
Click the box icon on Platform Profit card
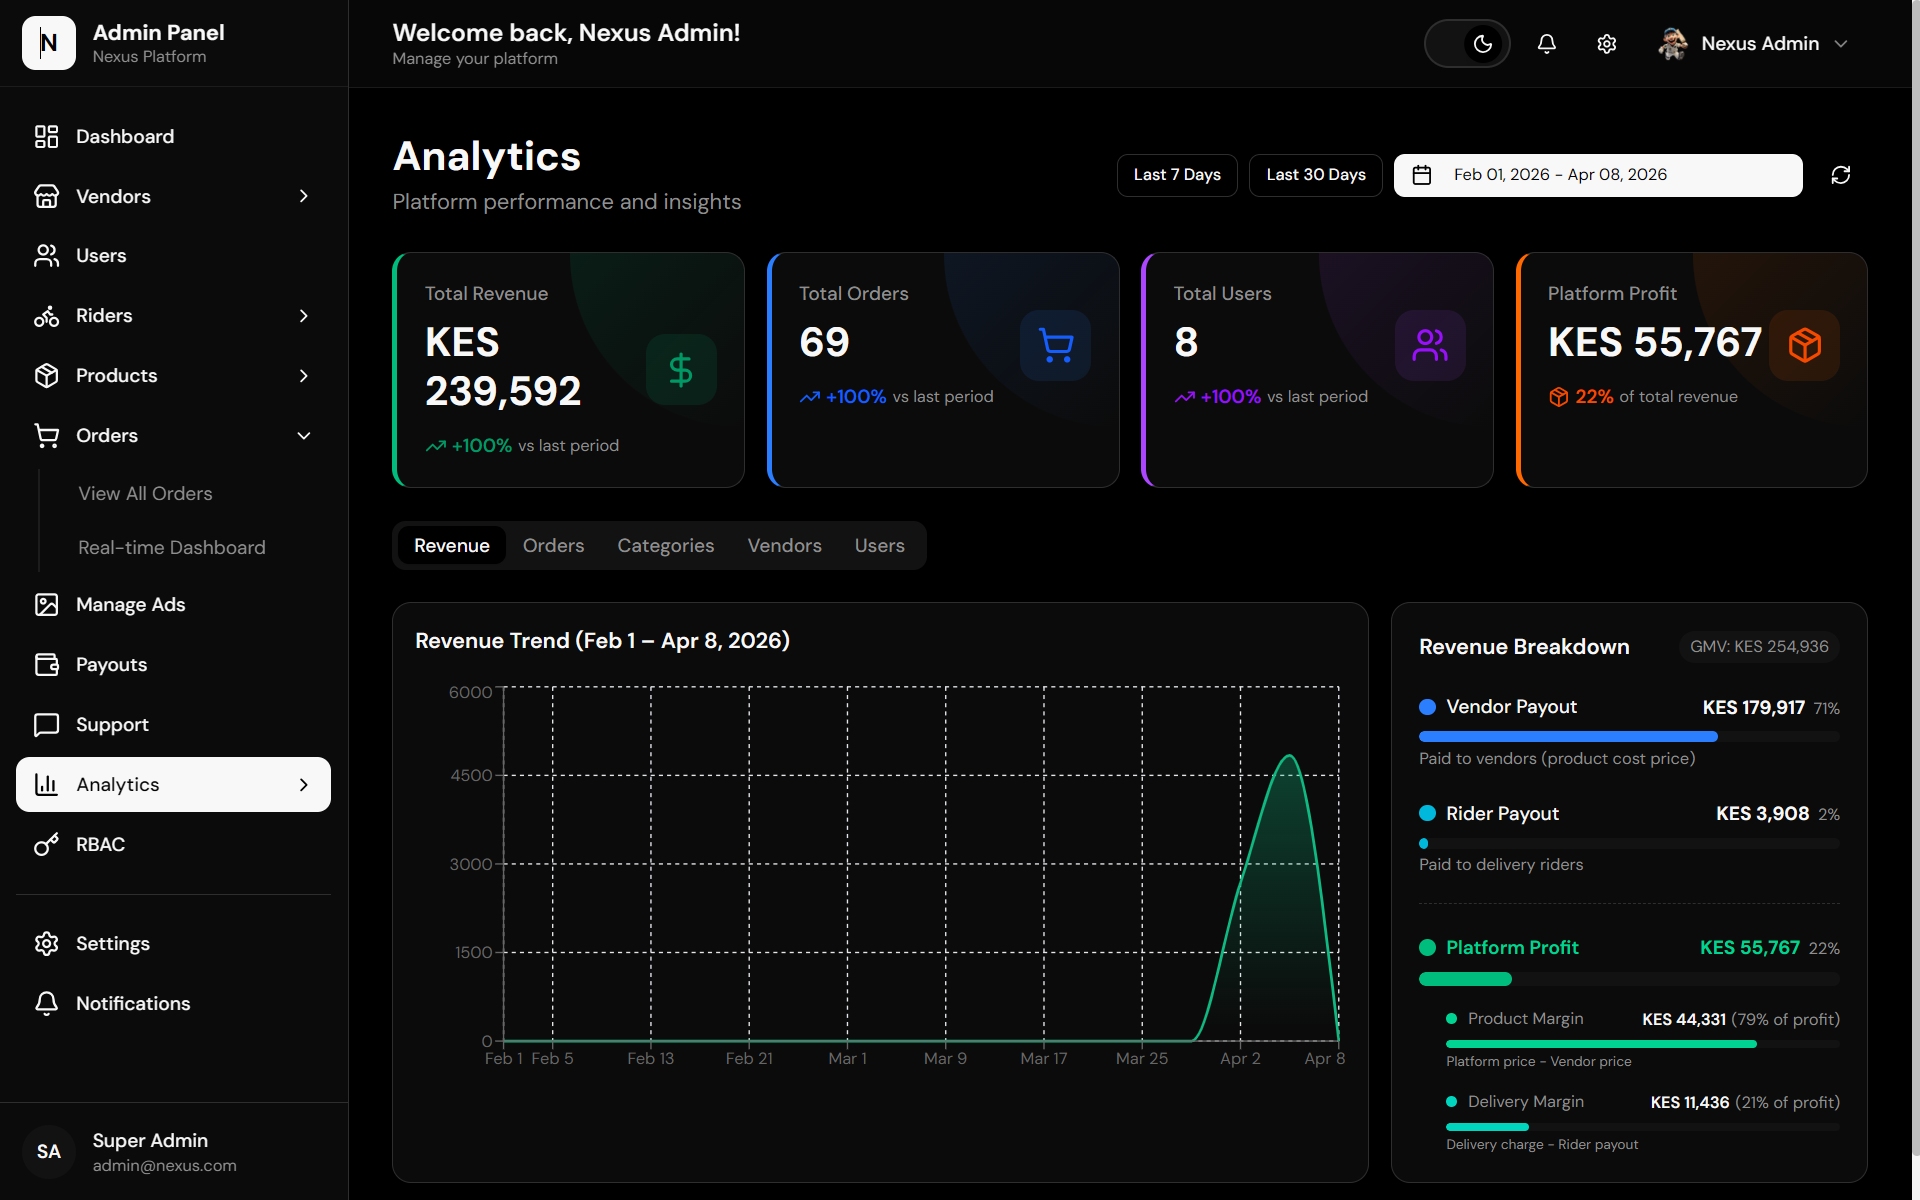1804,345
